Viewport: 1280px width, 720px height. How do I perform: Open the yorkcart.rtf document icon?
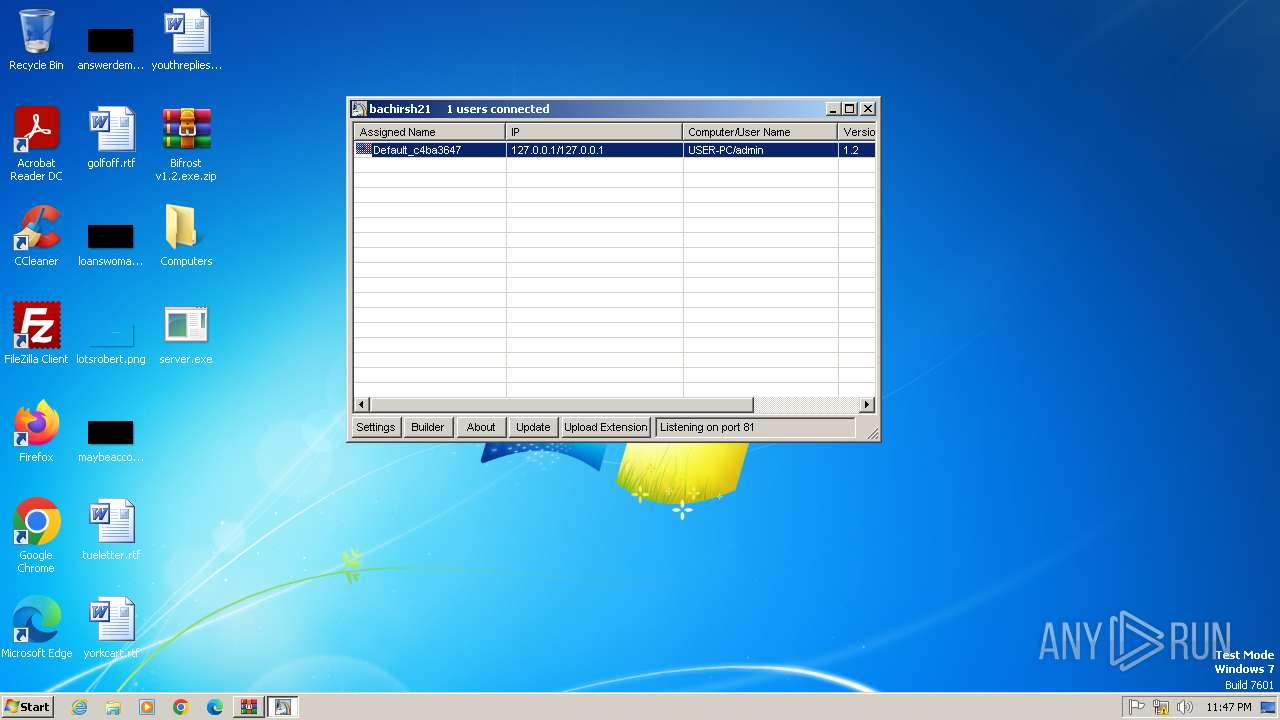(x=111, y=628)
